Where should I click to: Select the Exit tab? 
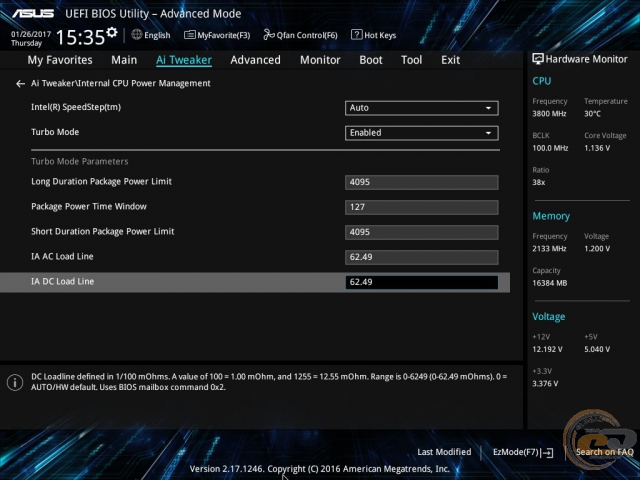pos(450,60)
